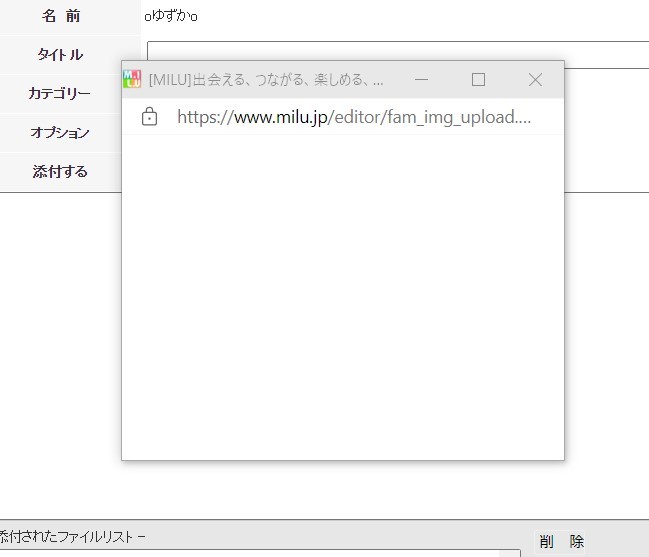Click the padlock site security icon

click(x=150, y=117)
